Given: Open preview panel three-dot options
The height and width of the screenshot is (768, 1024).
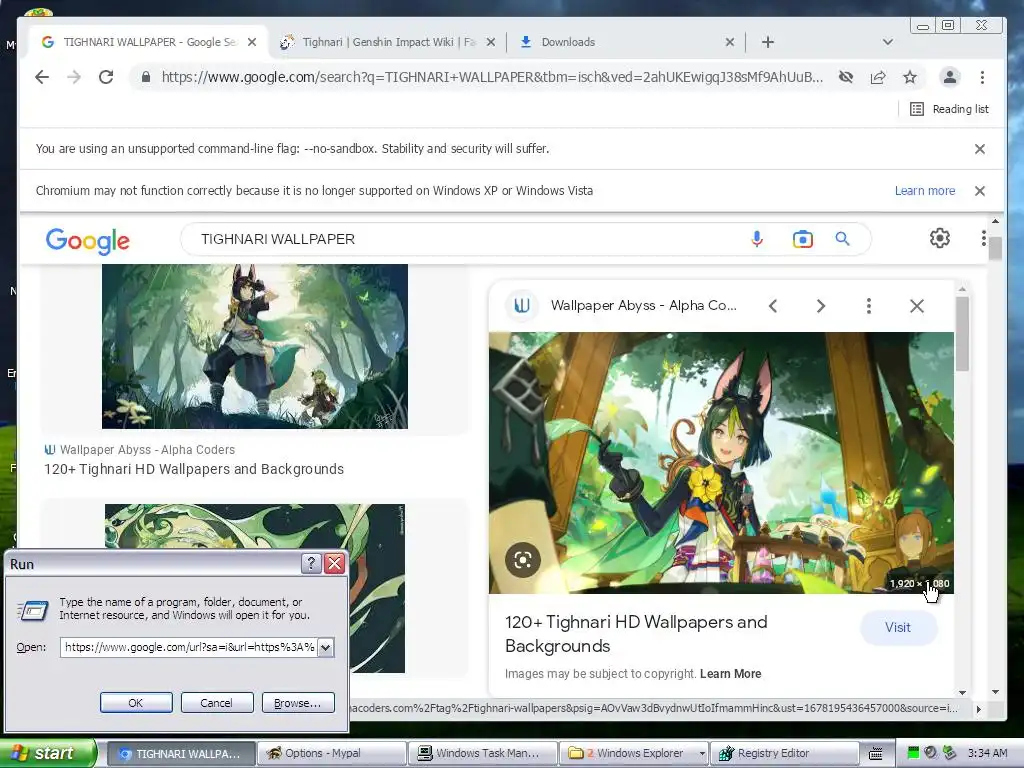Looking at the screenshot, I should click(x=869, y=306).
